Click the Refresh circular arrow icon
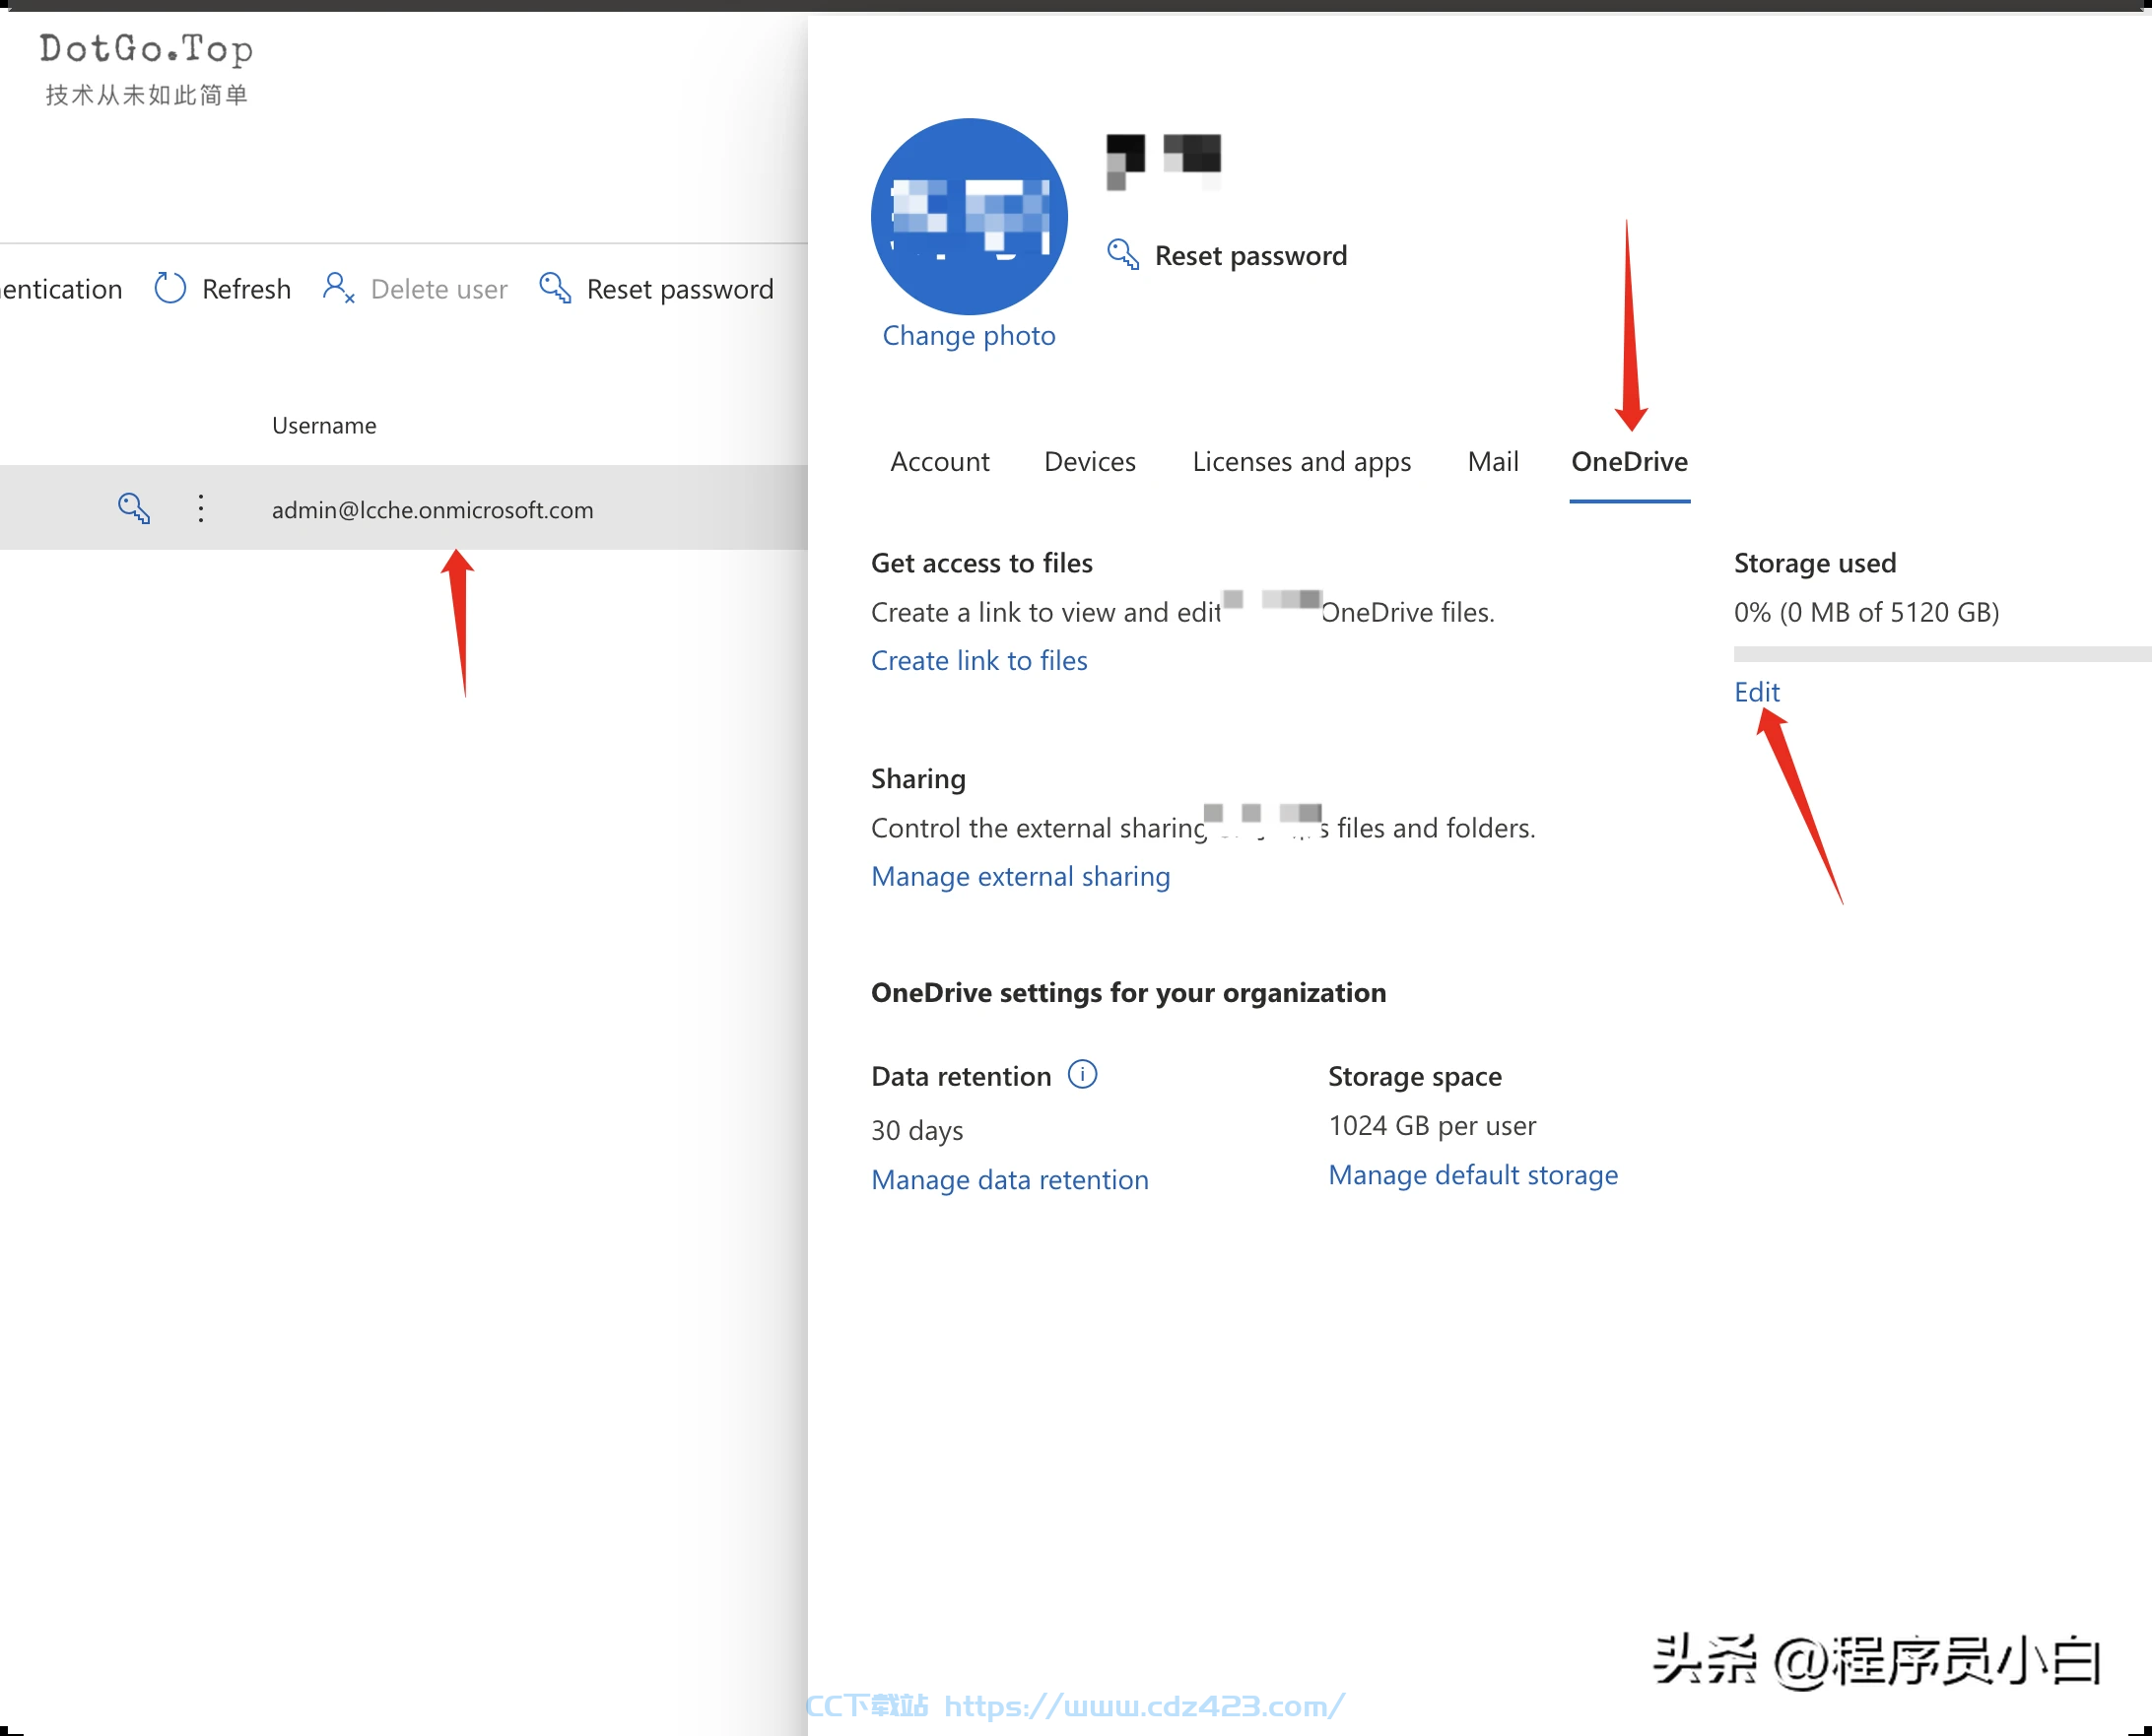 (170, 288)
